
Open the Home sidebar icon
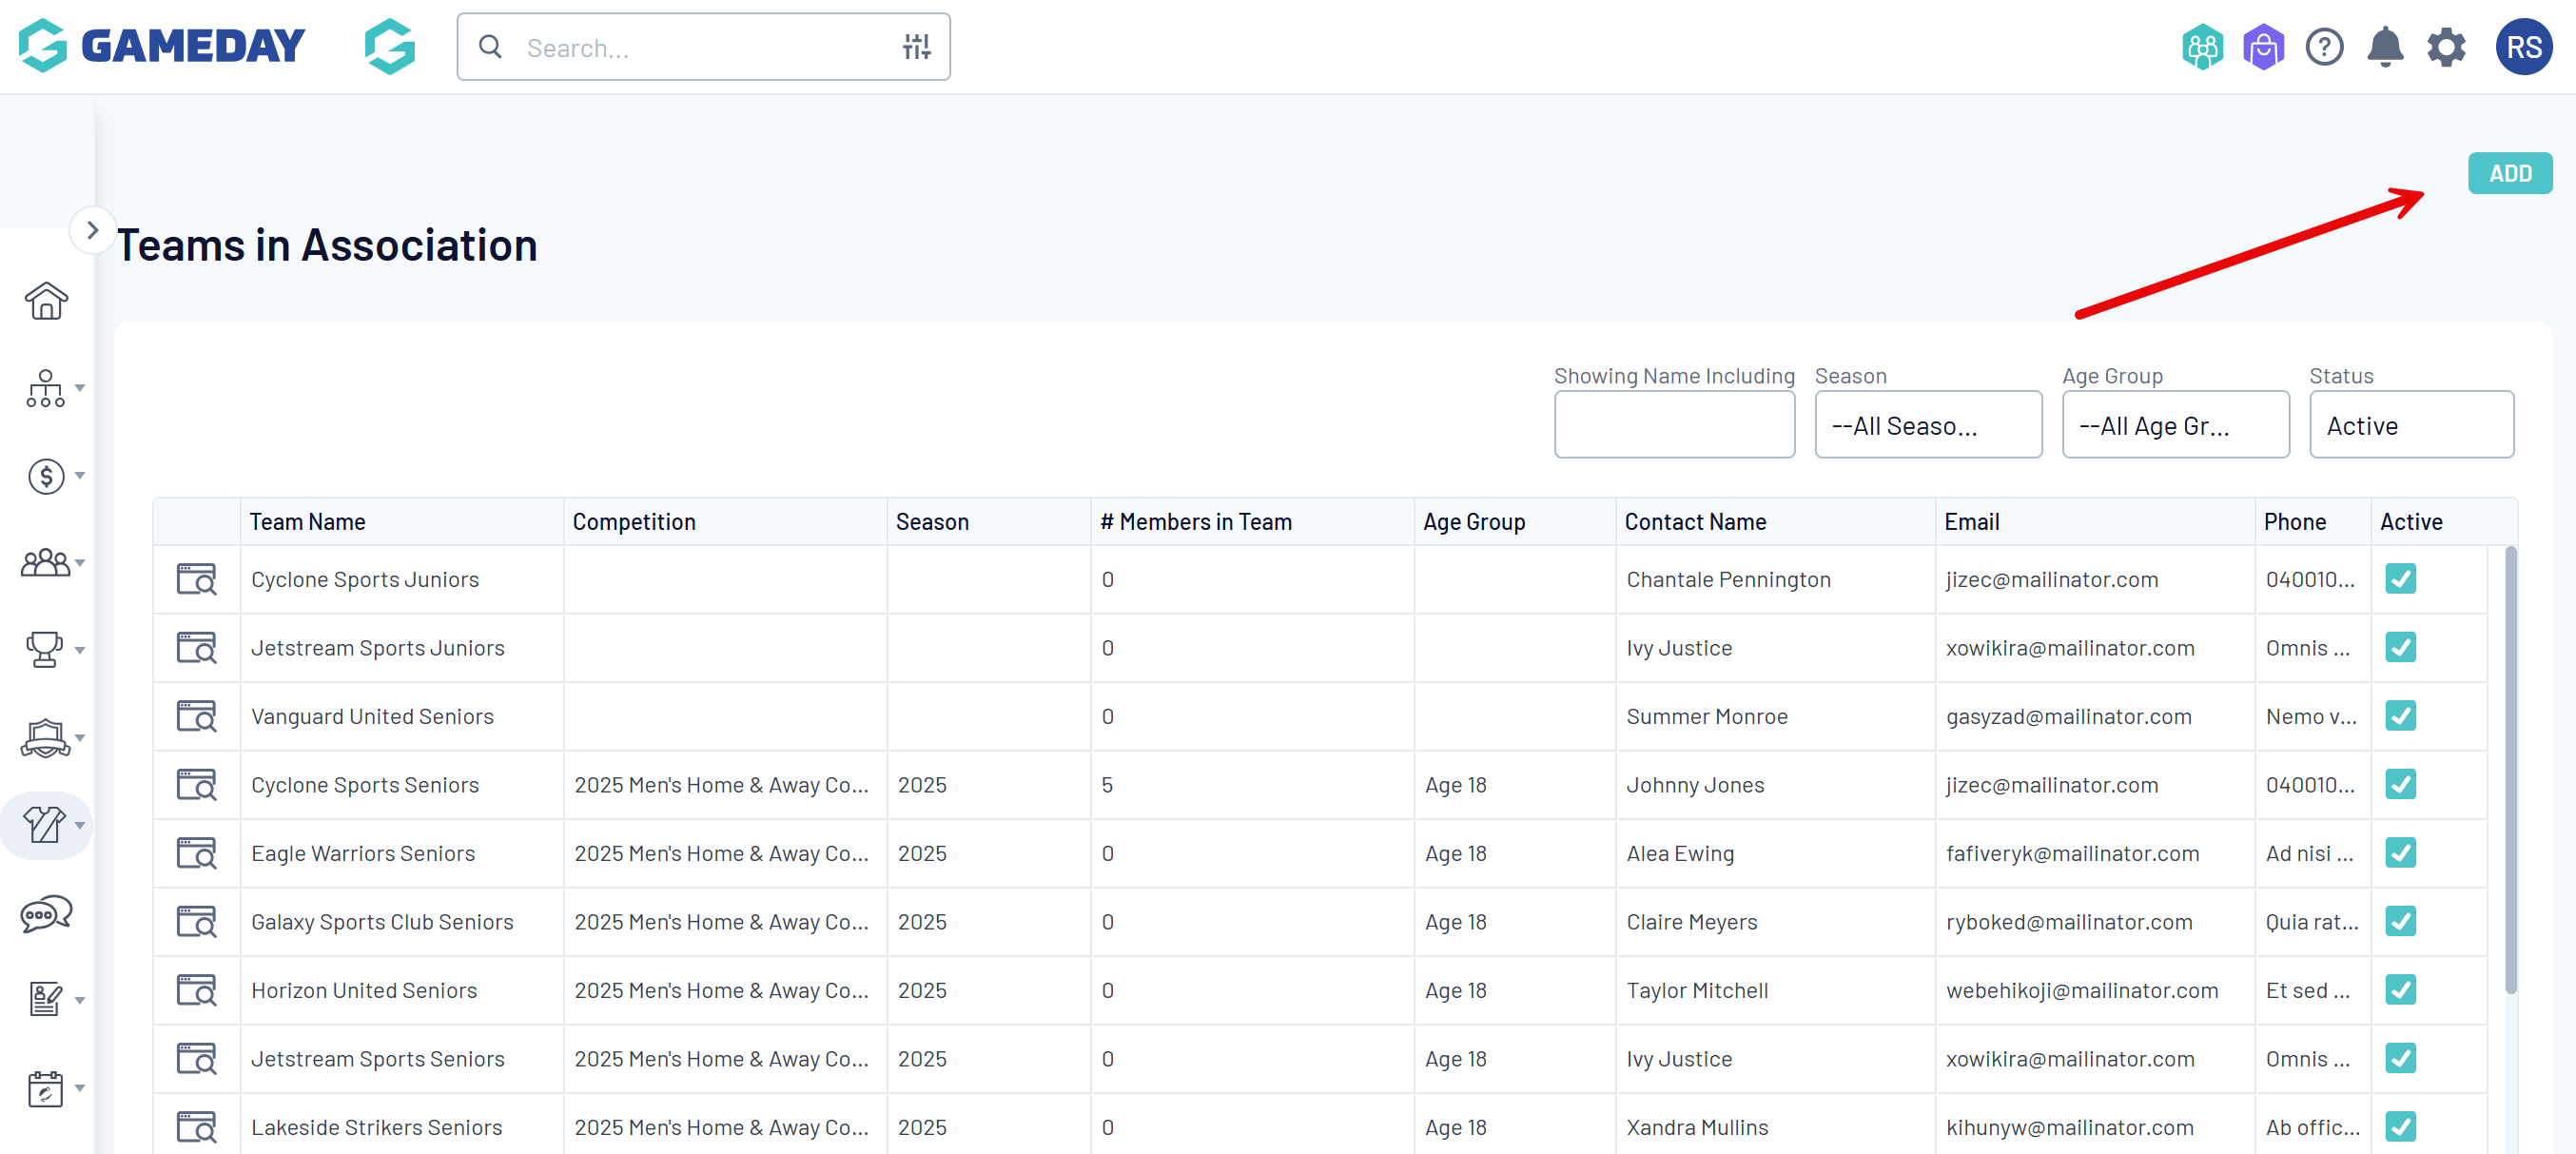click(x=46, y=301)
